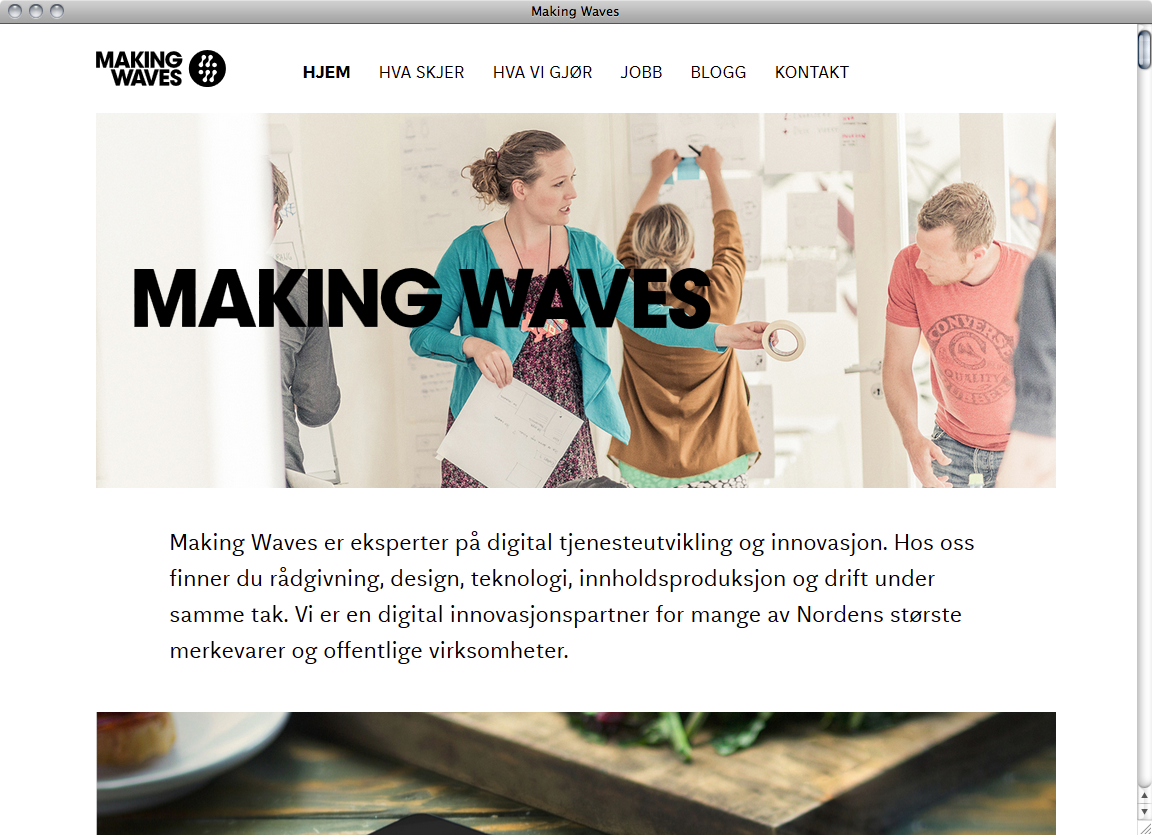Select JOBB in the navigation
This screenshot has width=1152, height=835.
[641, 72]
